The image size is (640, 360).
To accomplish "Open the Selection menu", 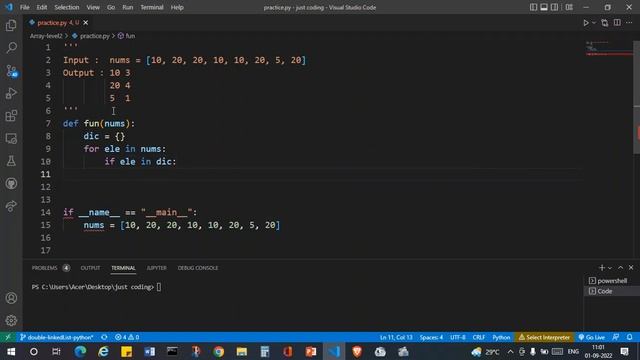I will [x=67, y=7].
